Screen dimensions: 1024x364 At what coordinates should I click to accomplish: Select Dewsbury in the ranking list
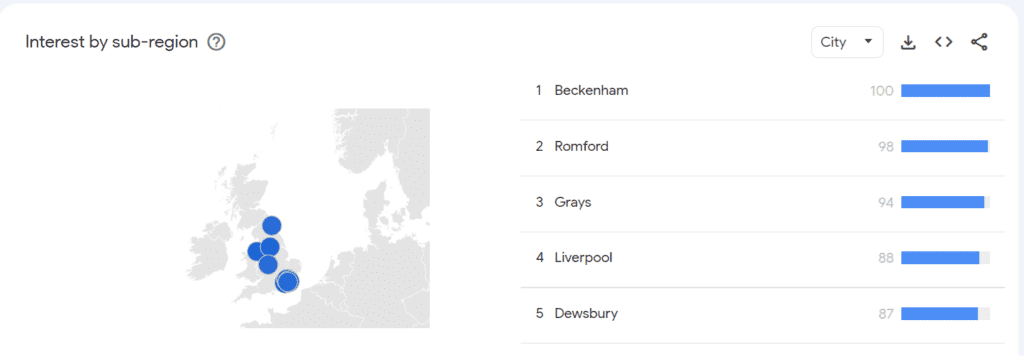762,314
